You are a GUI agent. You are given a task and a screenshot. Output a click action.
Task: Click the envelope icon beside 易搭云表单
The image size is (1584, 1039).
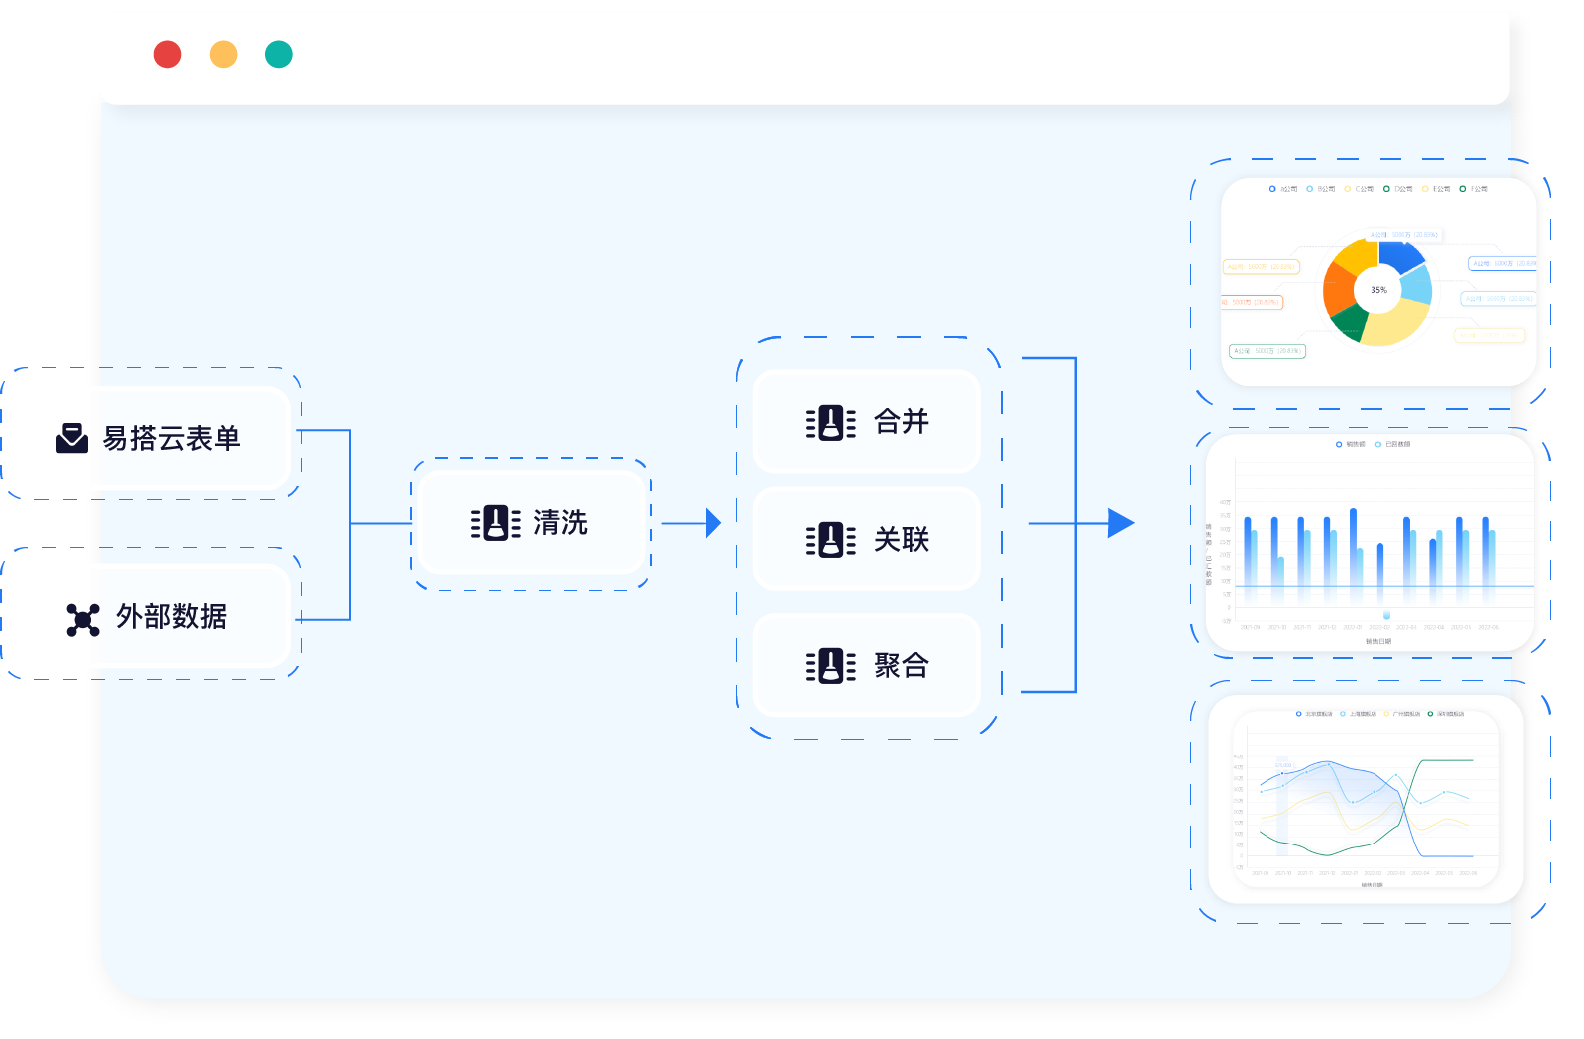tap(72, 438)
